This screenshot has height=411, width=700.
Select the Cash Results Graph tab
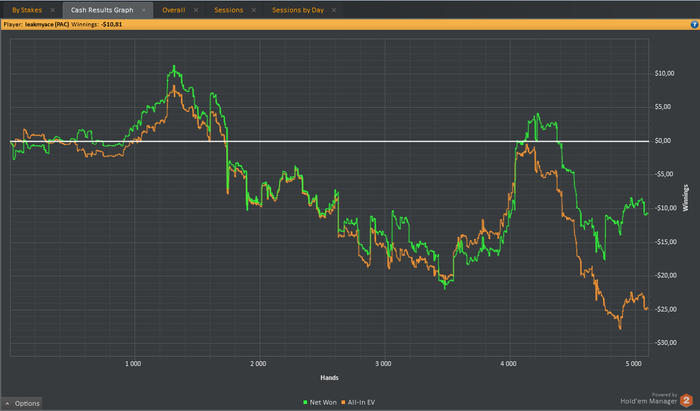click(102, 10)
